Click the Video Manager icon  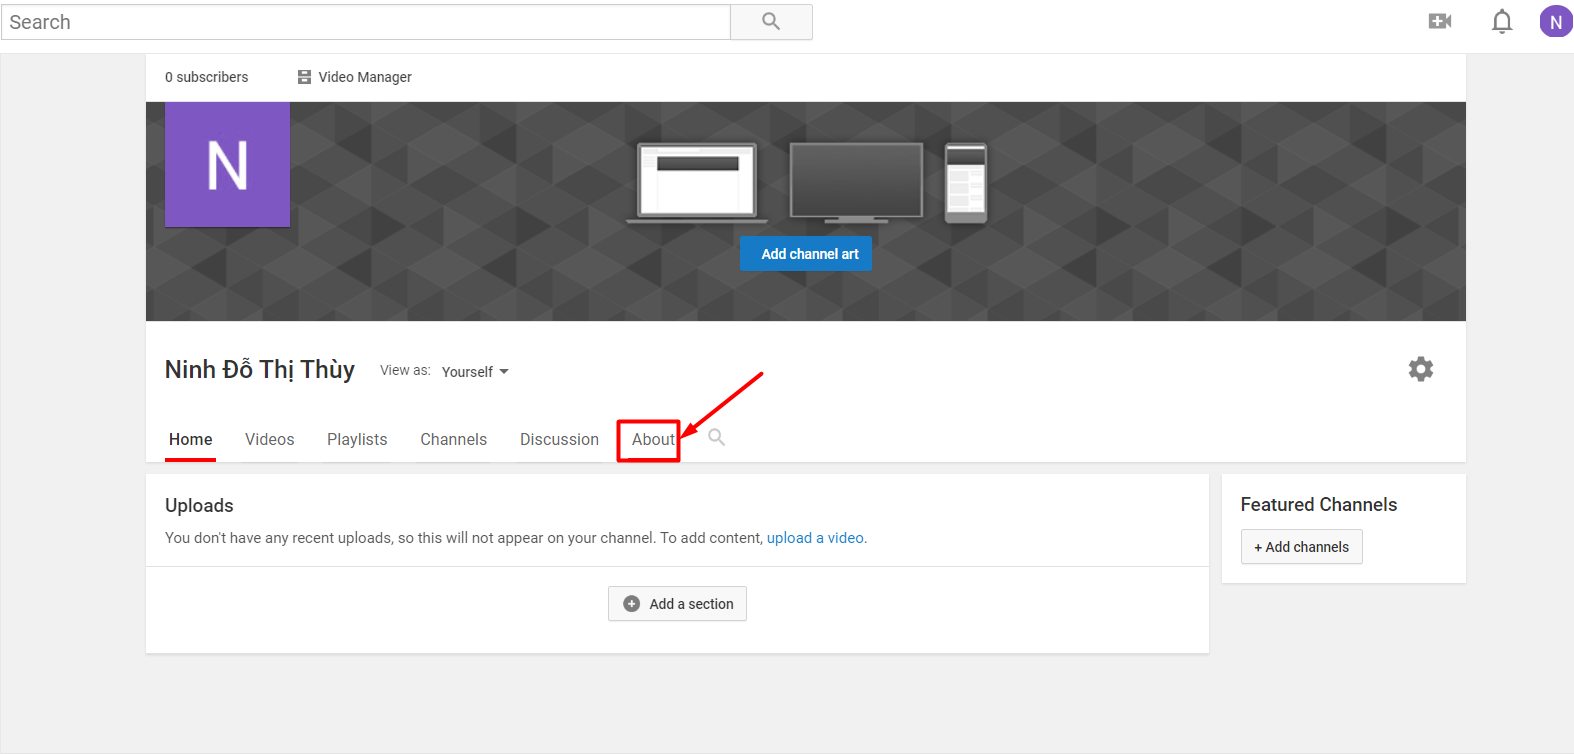(304, 77)
